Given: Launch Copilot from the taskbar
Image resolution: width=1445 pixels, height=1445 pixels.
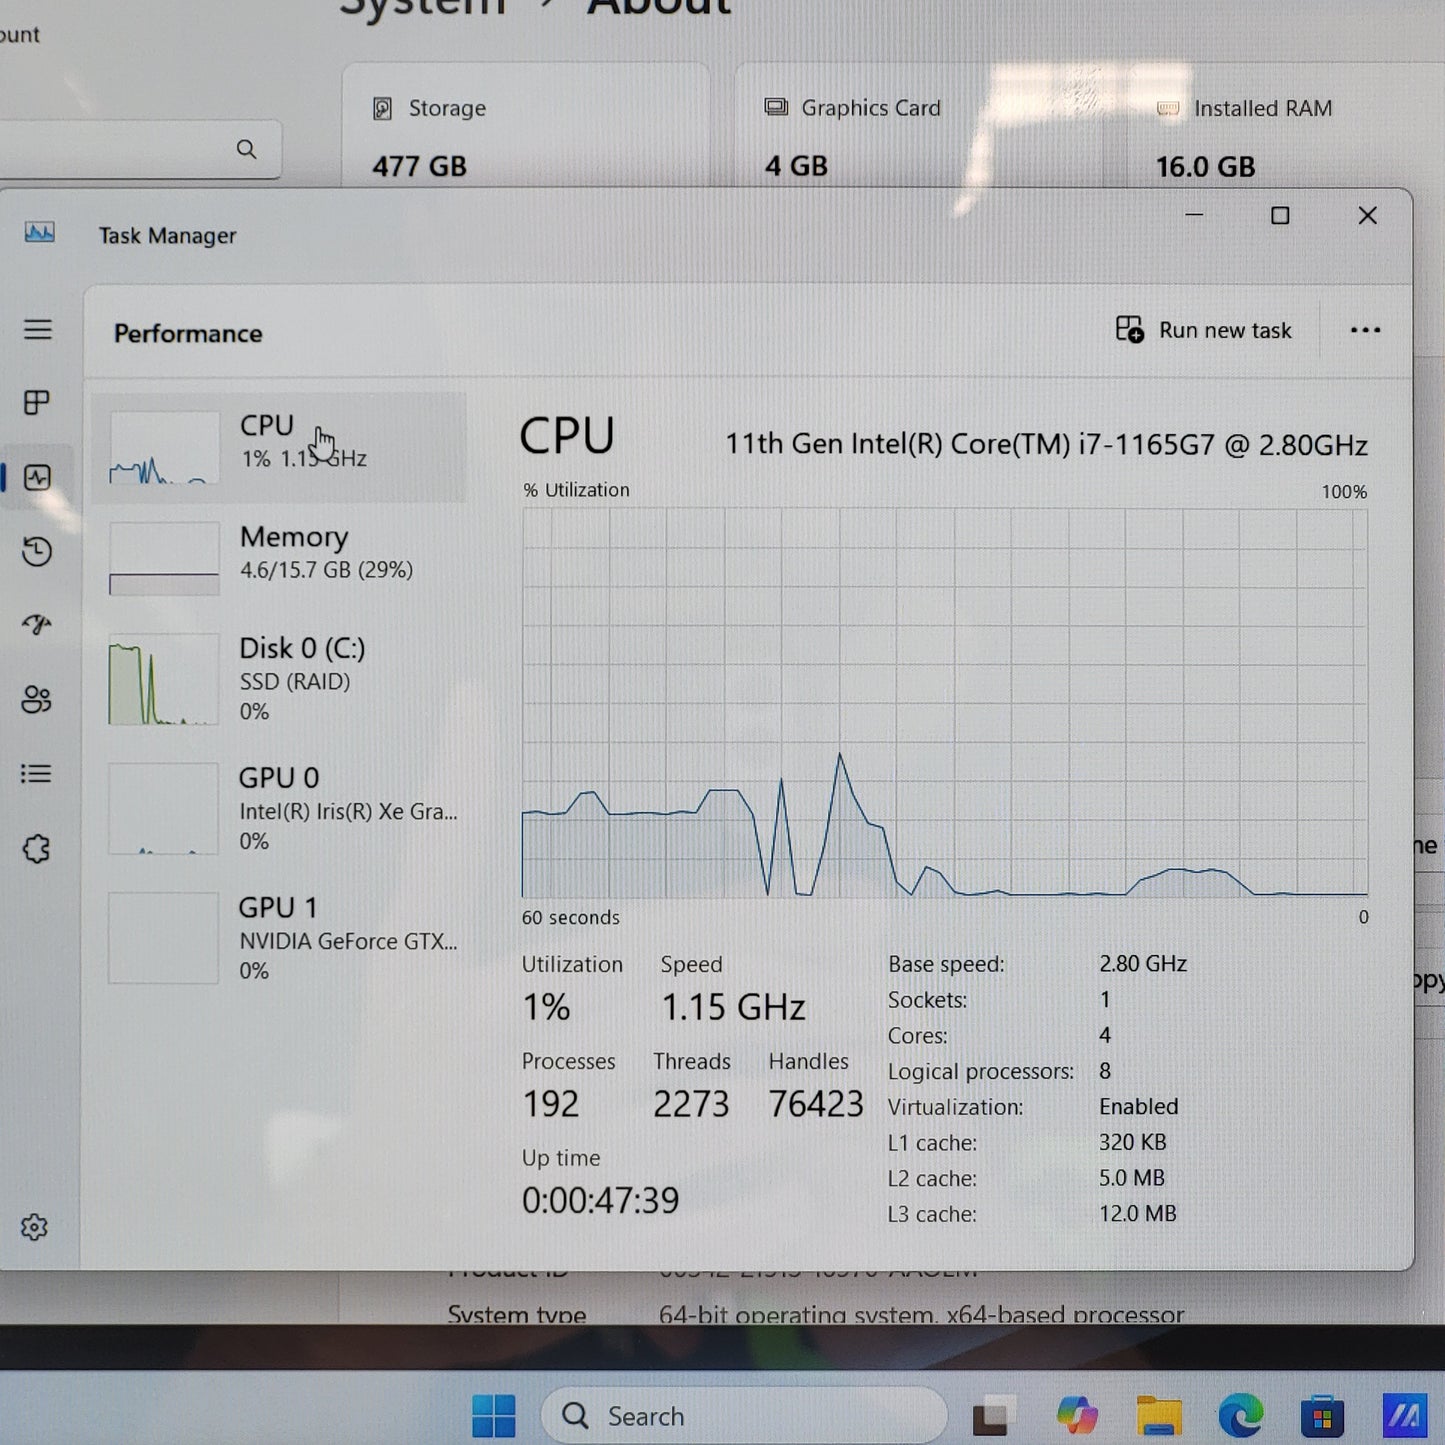Looking at the screenshot, I should (x=1077, y=1416).
